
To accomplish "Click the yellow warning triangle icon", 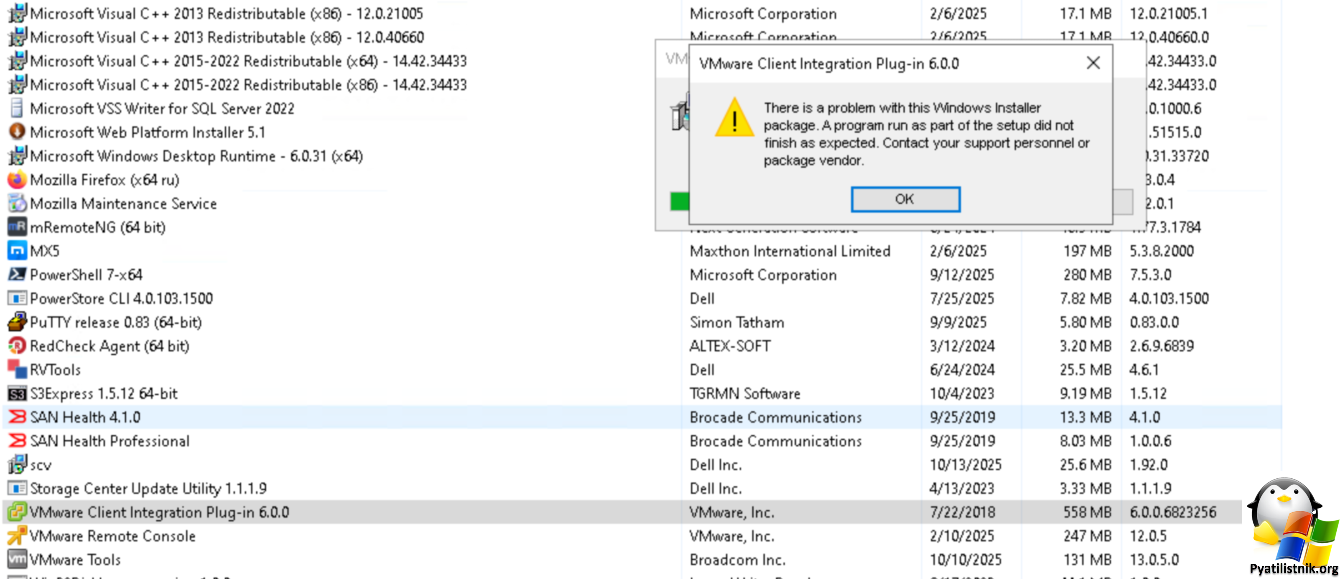I will pos(735,118).
